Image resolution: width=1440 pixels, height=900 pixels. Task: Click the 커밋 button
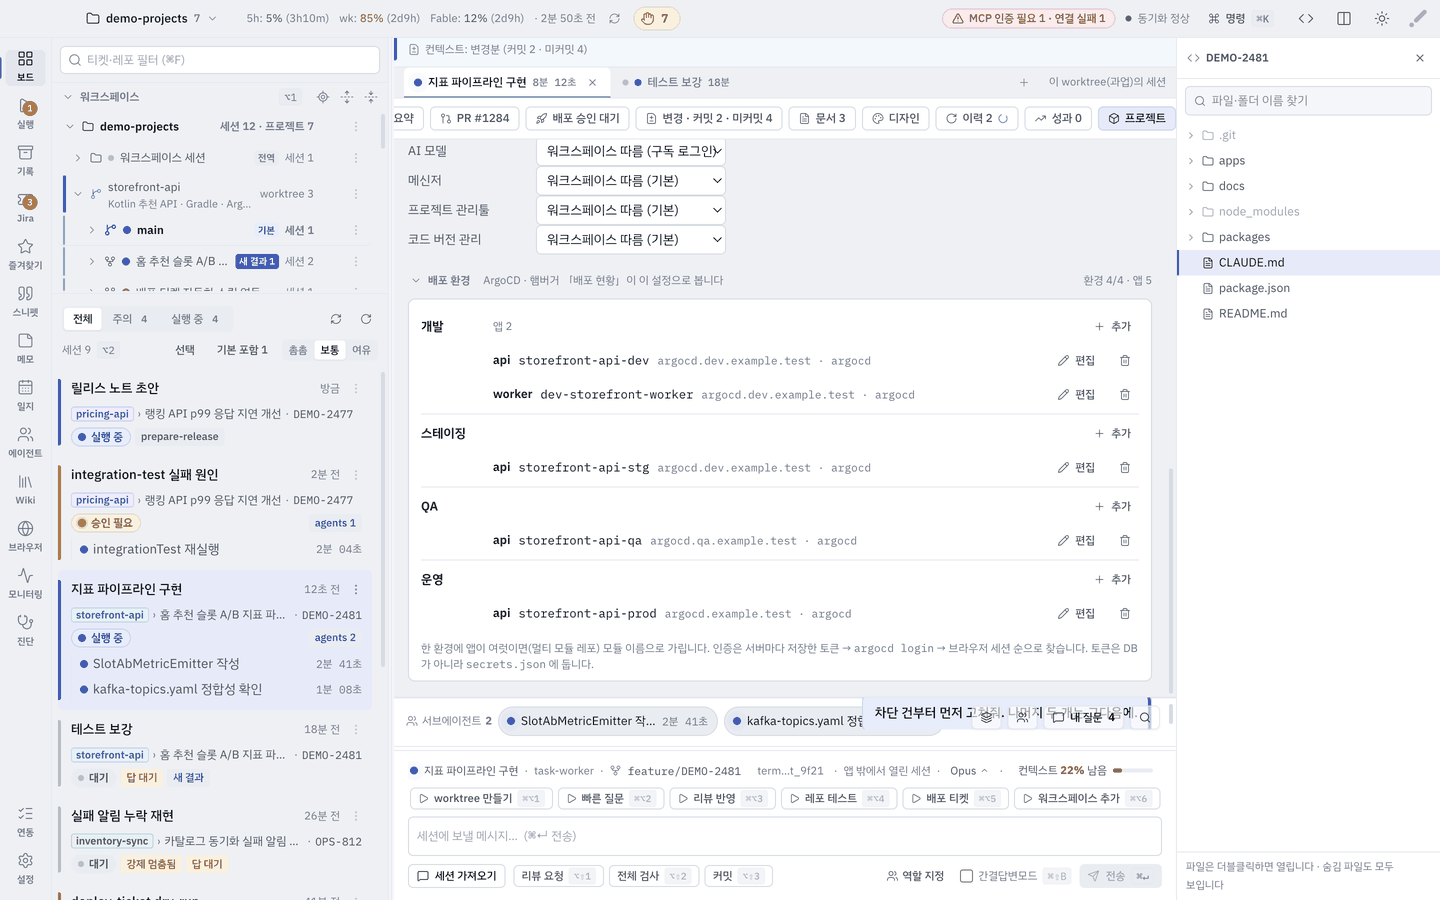click(x=738, y=876)
